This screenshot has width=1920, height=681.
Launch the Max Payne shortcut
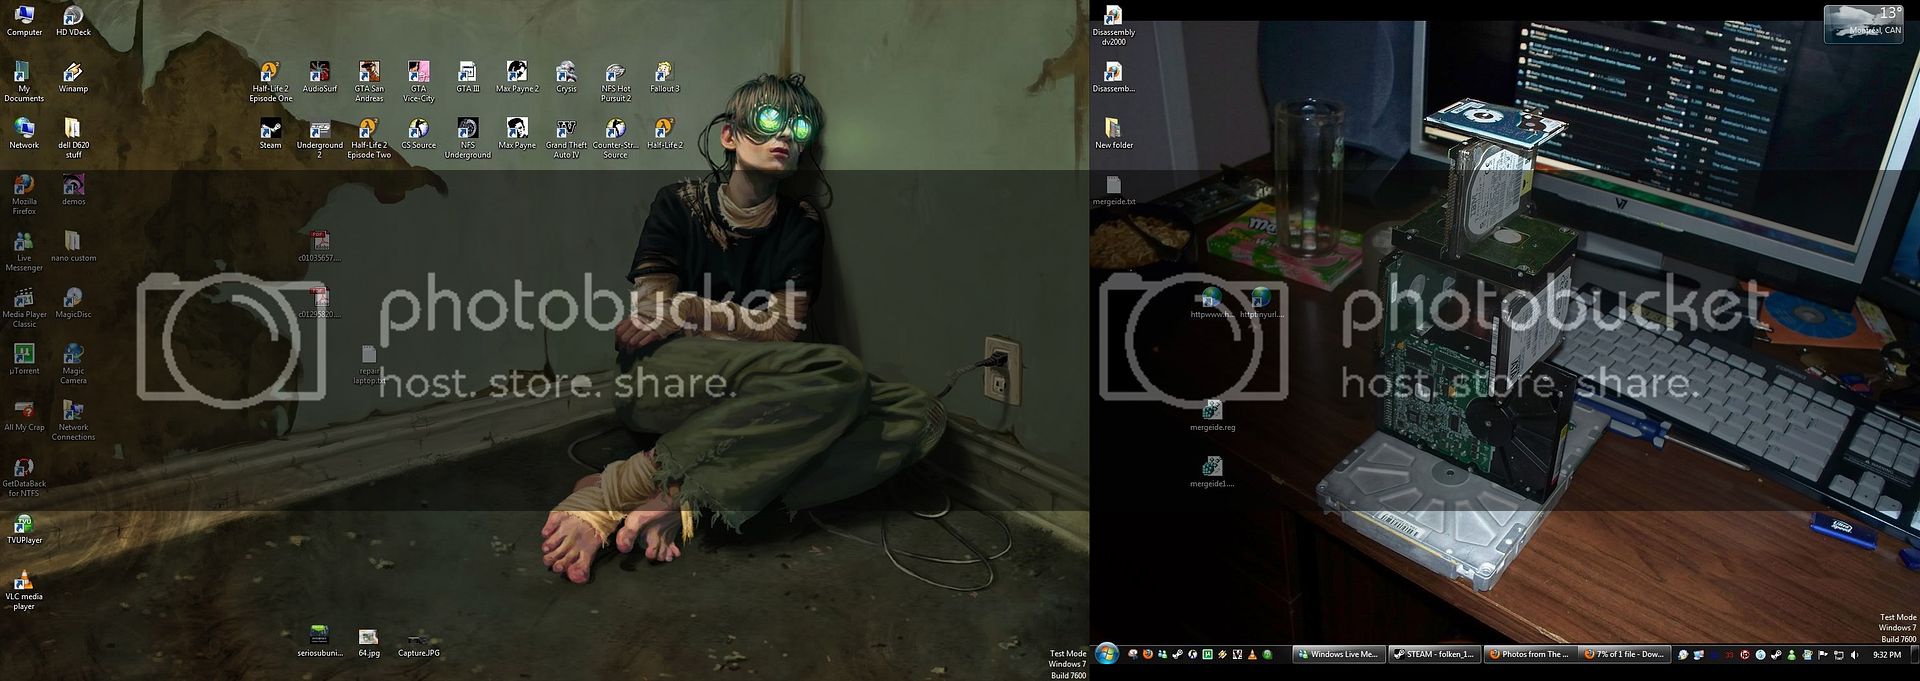tap(517, 133)
